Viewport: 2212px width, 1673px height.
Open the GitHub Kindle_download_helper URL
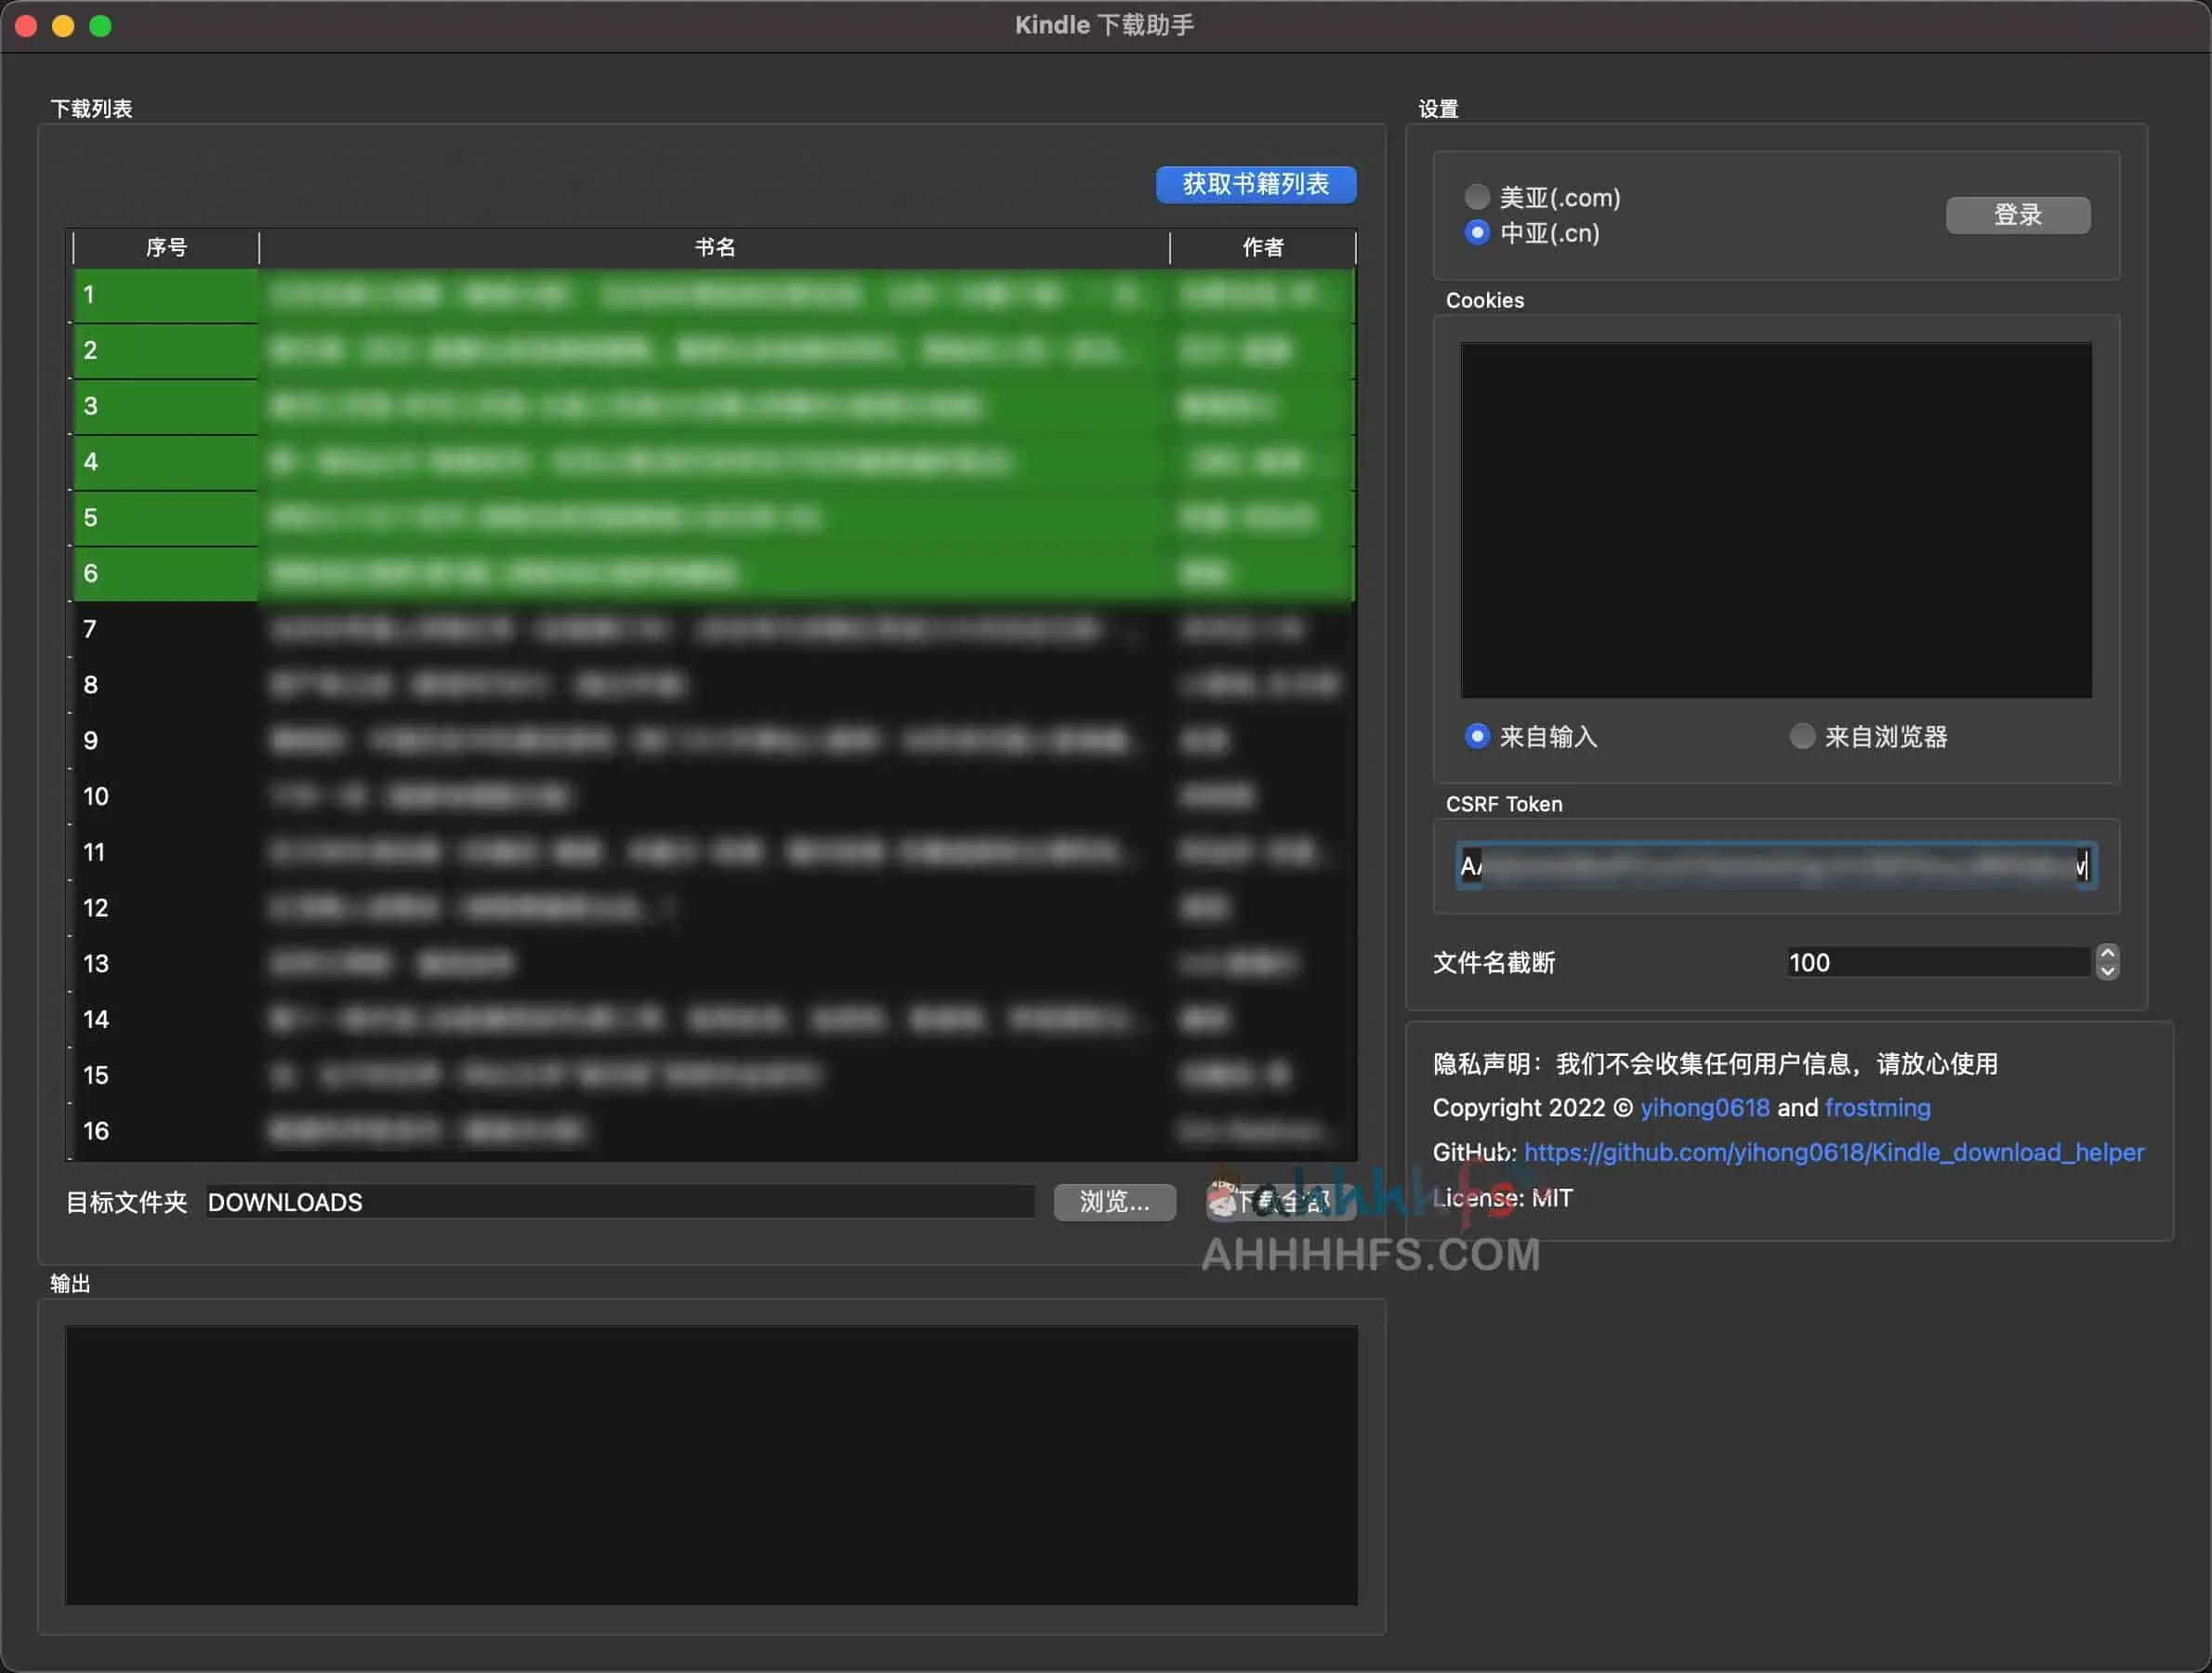click(1833, 1152)
